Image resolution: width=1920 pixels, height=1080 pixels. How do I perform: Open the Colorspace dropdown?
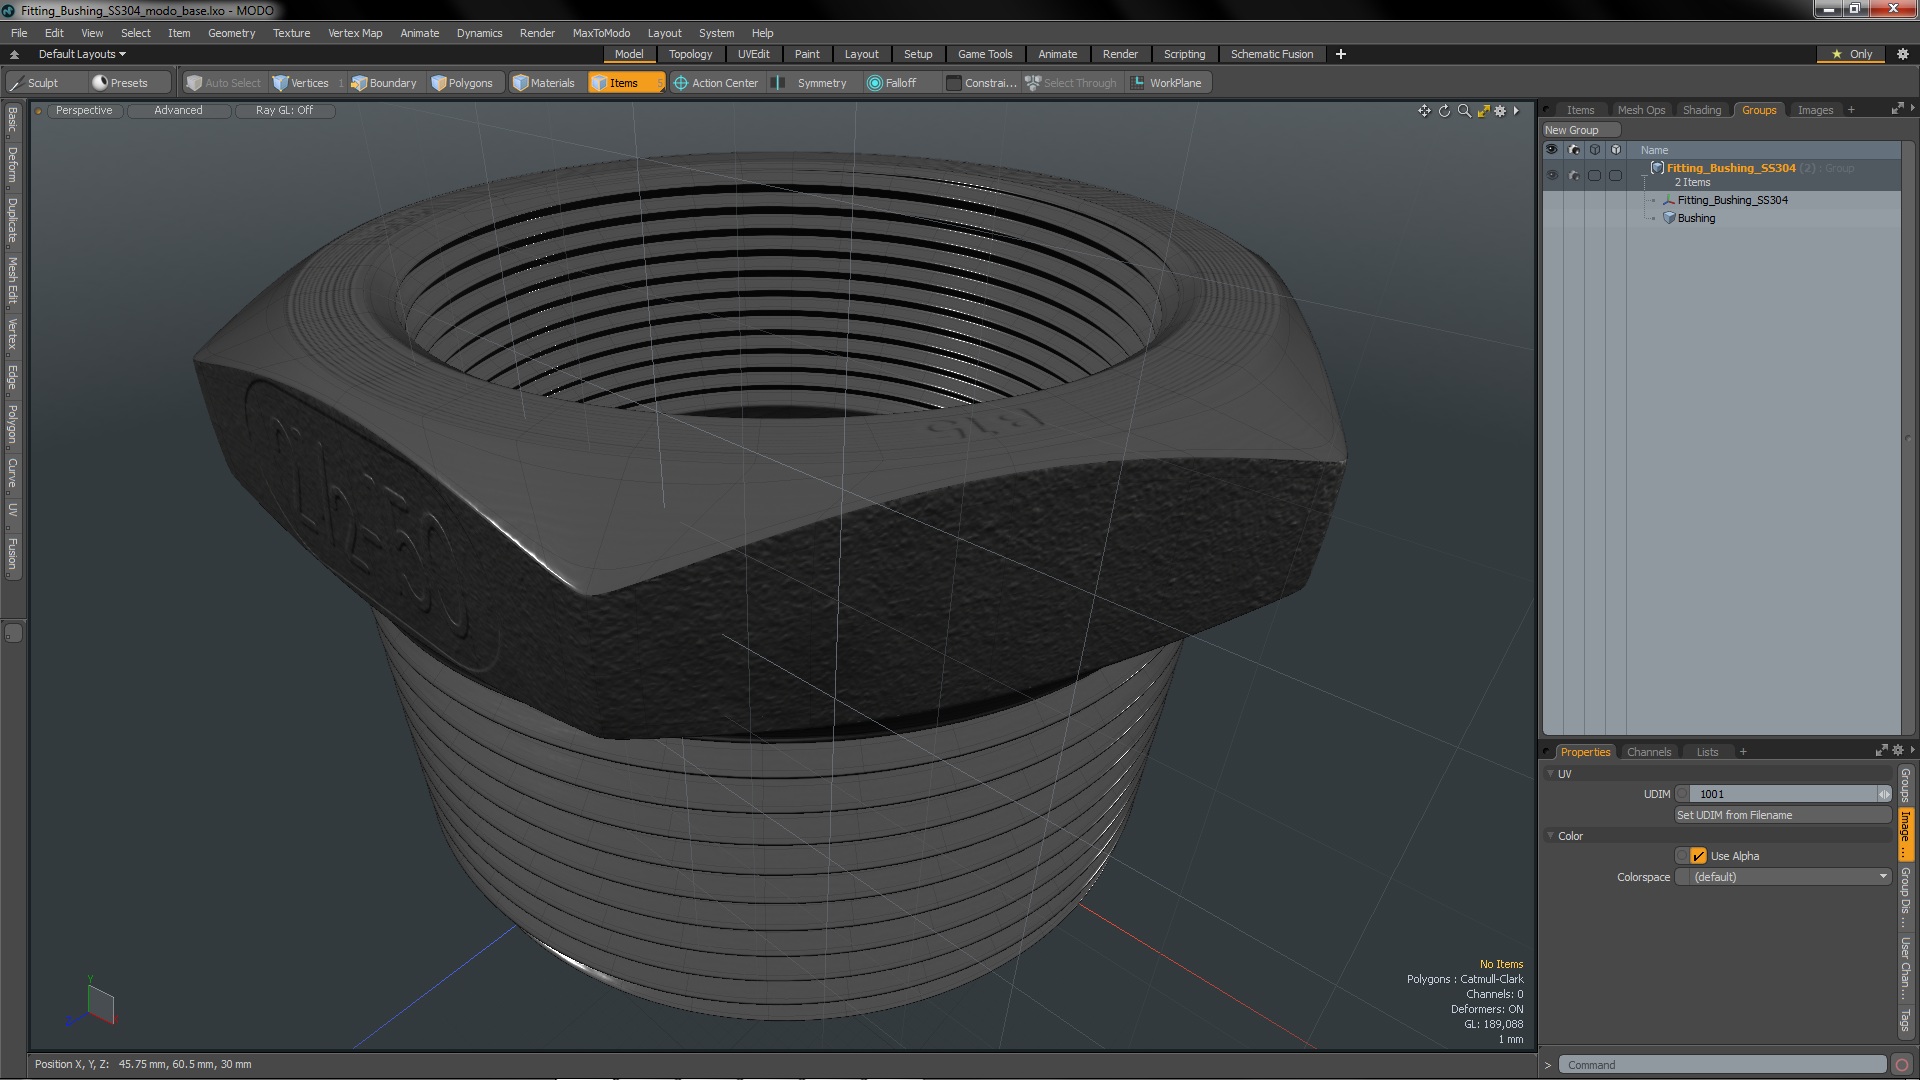(x=1784, y=877)
